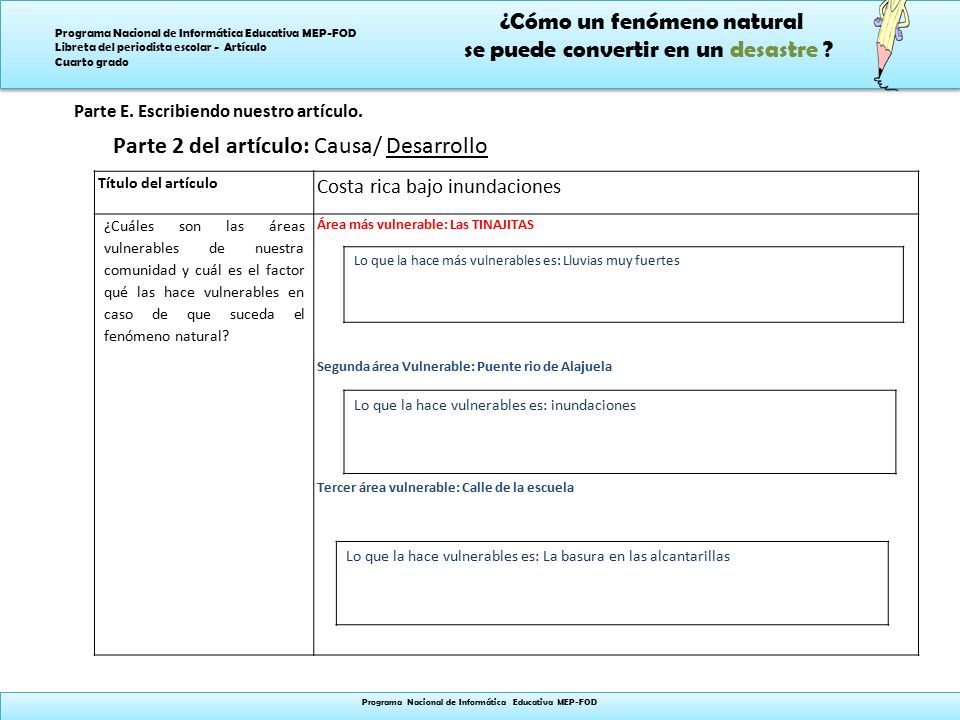Click the 'Título del artículo' cell label
The width and height of the screenshot is (960, 720).
click(158, 183)
